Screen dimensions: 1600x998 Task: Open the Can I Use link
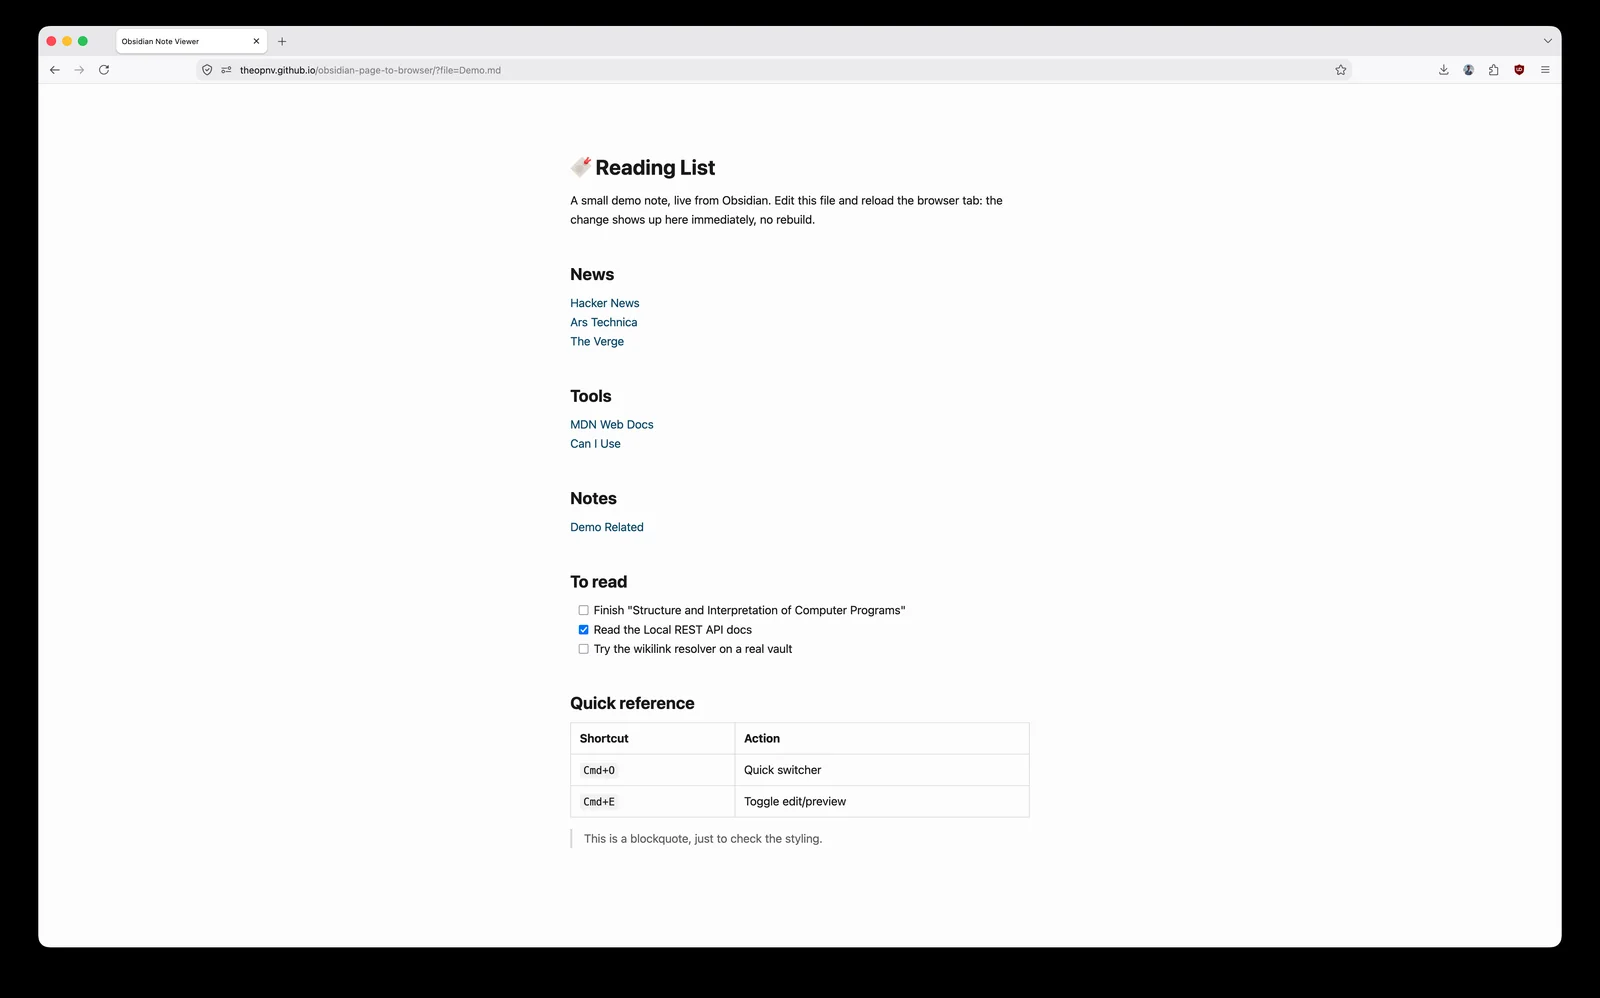click(596, 444)
